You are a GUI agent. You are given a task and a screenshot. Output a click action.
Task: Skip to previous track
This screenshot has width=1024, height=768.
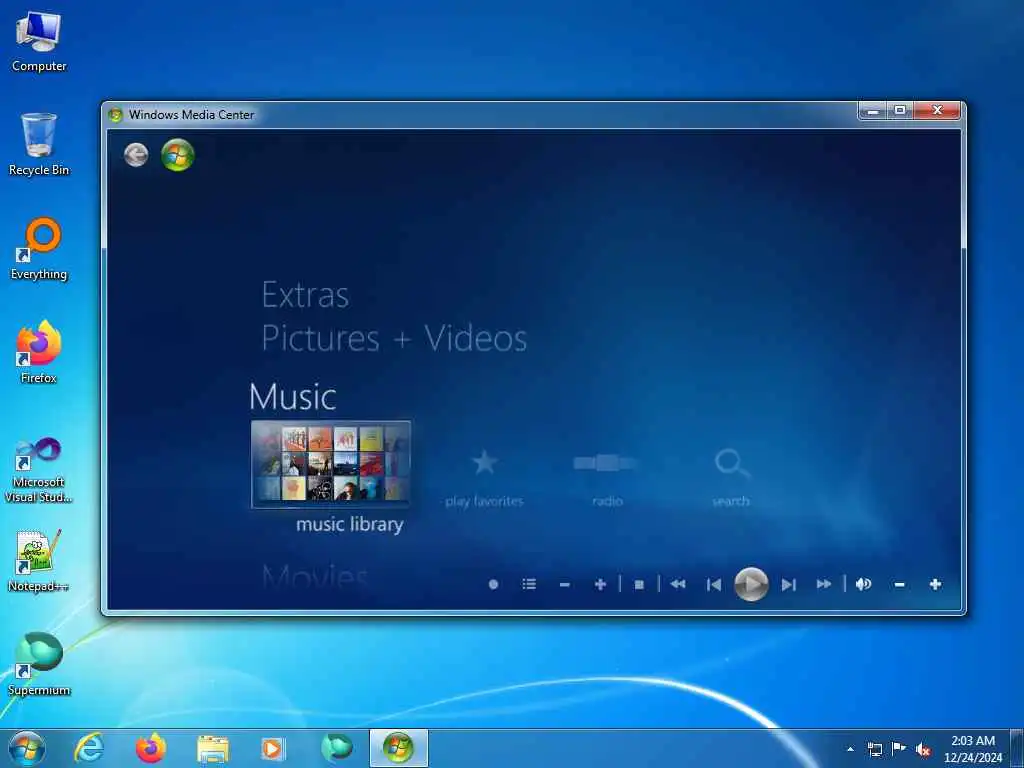[x=714, y=584]
